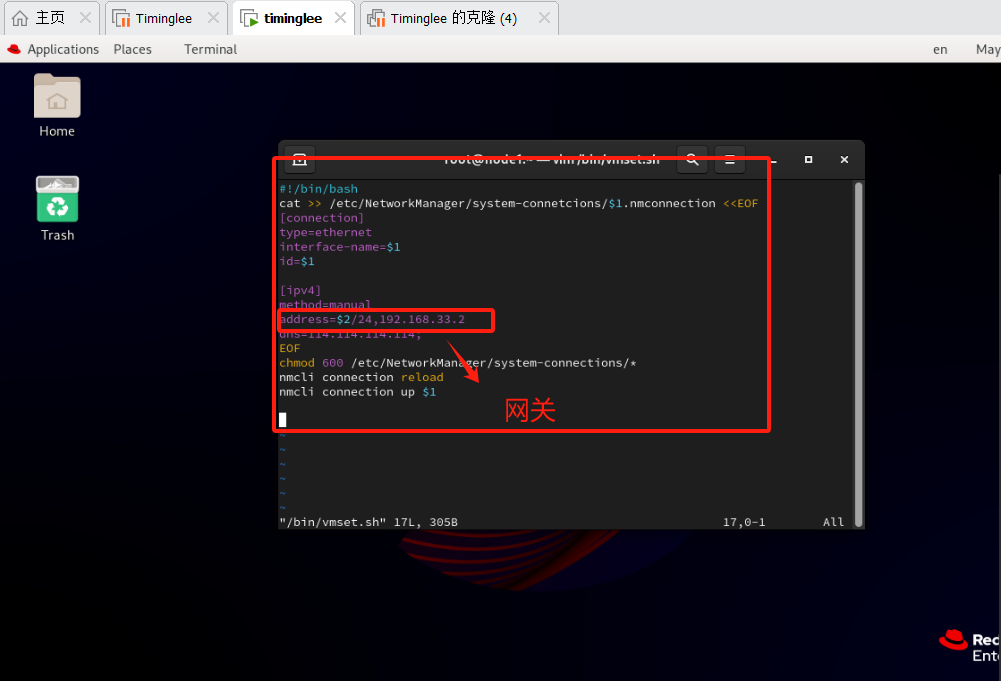Click the id=$1 line
This screenshot has width=1001, height=681.
[297, 261]
